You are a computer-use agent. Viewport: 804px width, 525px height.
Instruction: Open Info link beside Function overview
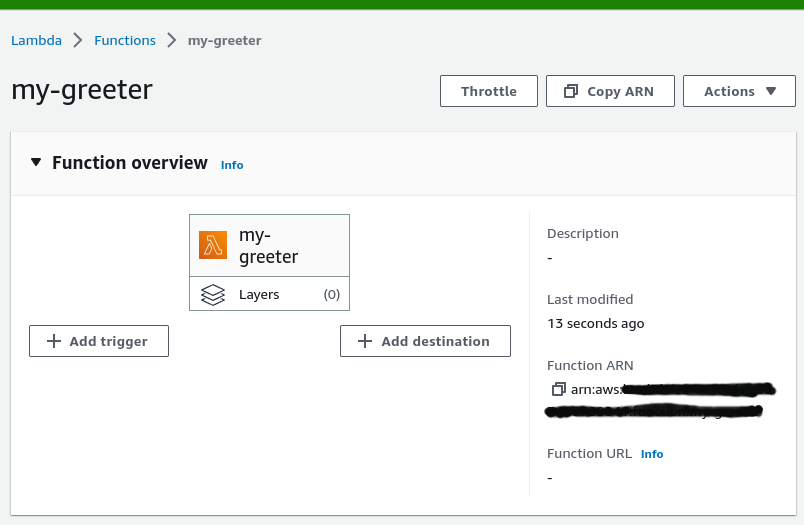point(232,165)
